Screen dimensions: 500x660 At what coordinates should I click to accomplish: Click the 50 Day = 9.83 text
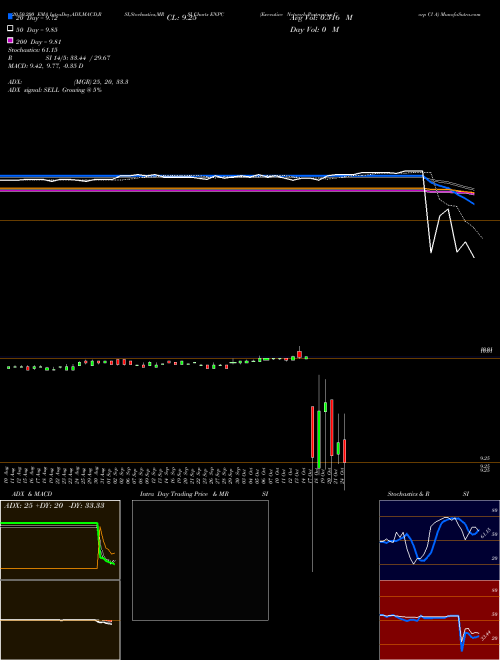tap(37, 30)
